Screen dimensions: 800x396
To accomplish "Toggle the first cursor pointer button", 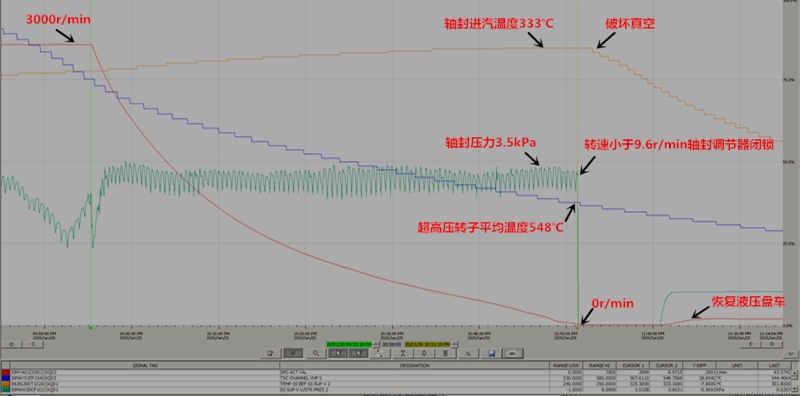I will click(338, 354).
